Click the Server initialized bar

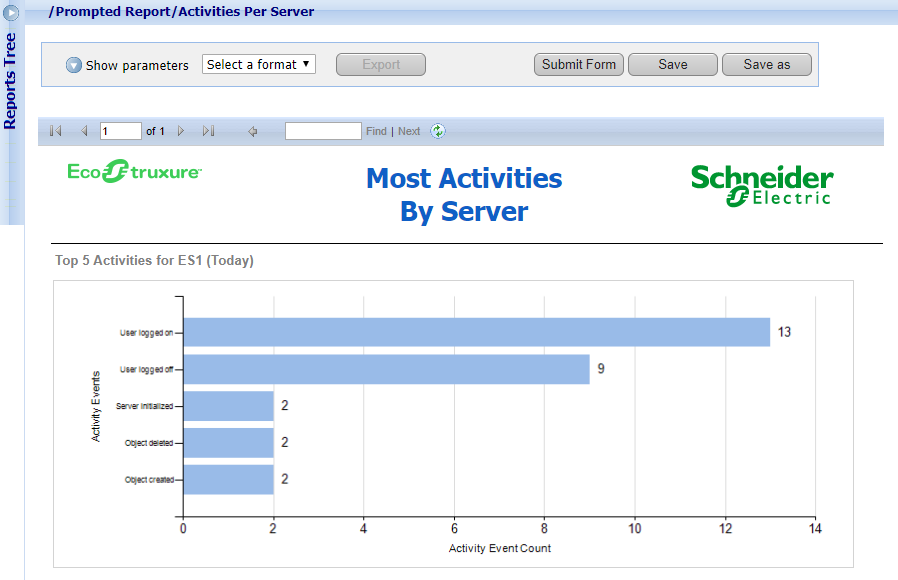[229, 406]
